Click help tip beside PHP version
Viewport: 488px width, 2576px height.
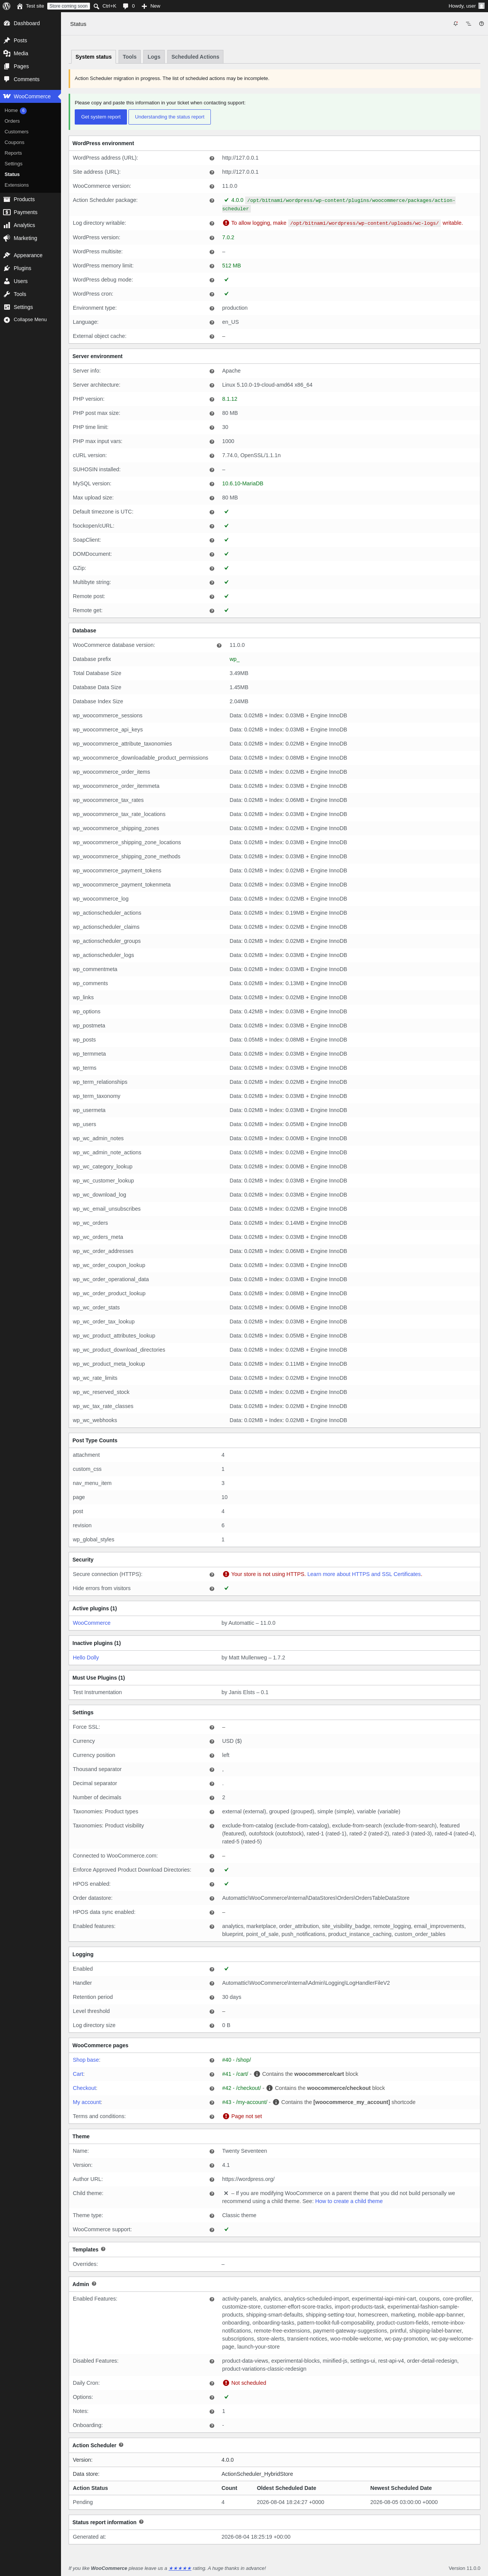click(212, 399)
